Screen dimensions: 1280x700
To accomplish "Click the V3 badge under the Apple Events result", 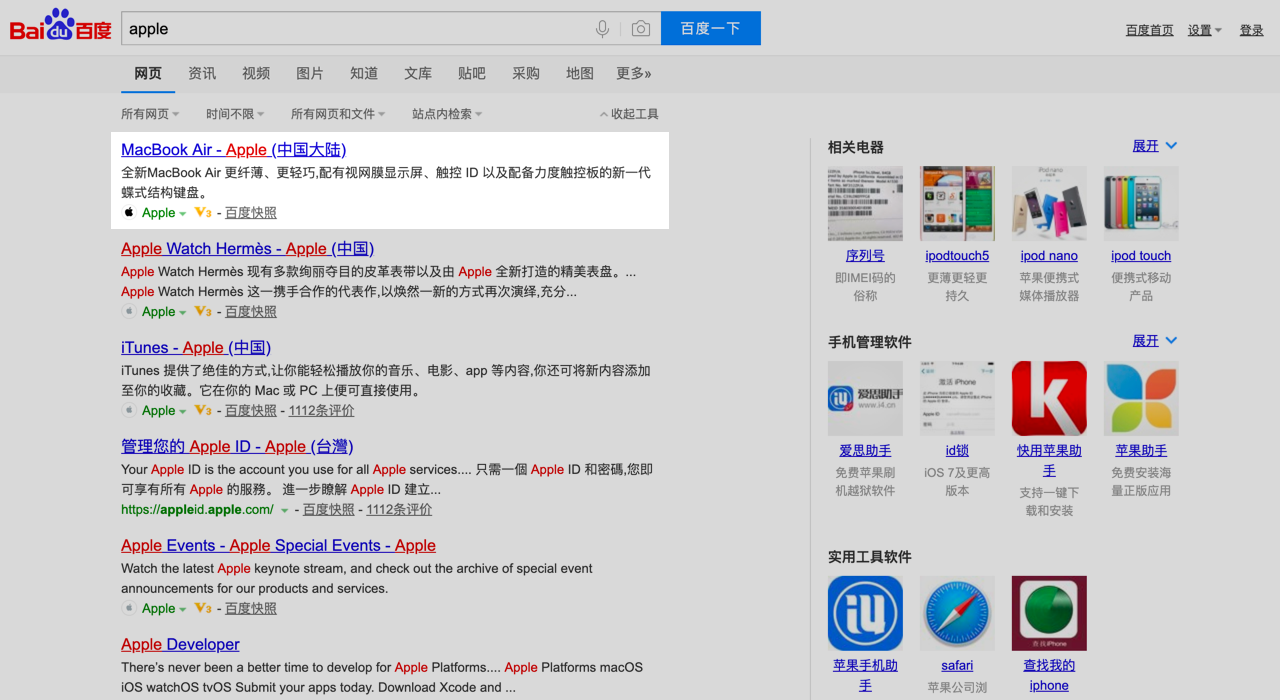I will click(x=203, y=608).
